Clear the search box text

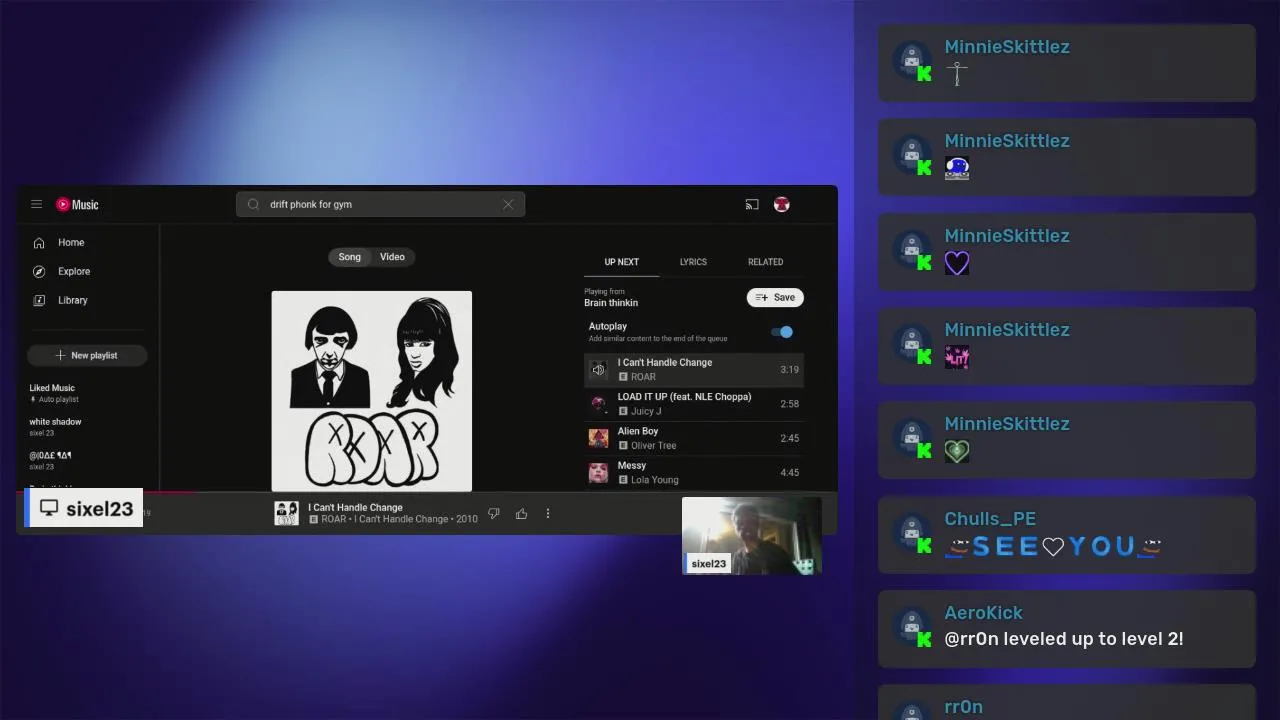click(508, 204)
